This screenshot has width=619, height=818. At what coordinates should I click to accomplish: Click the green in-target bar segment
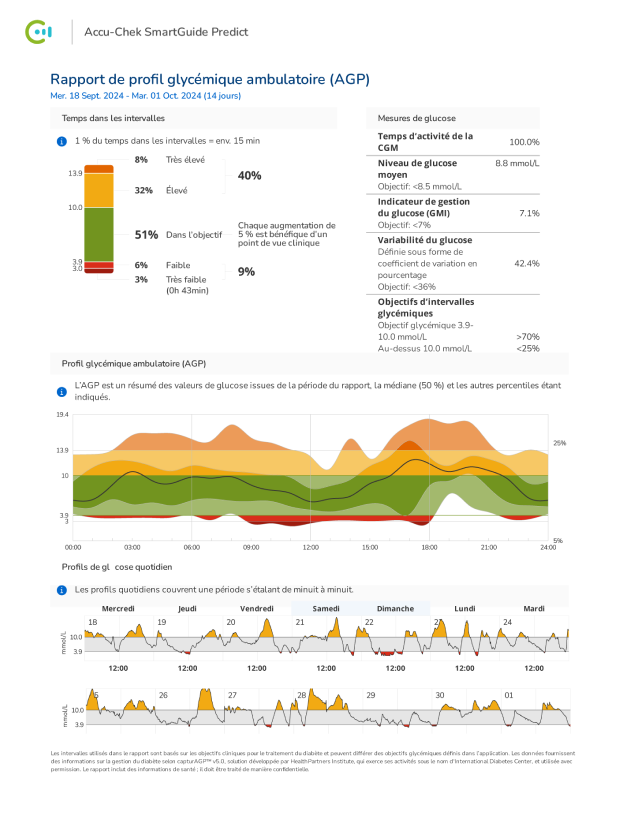[x=99, y=234]
